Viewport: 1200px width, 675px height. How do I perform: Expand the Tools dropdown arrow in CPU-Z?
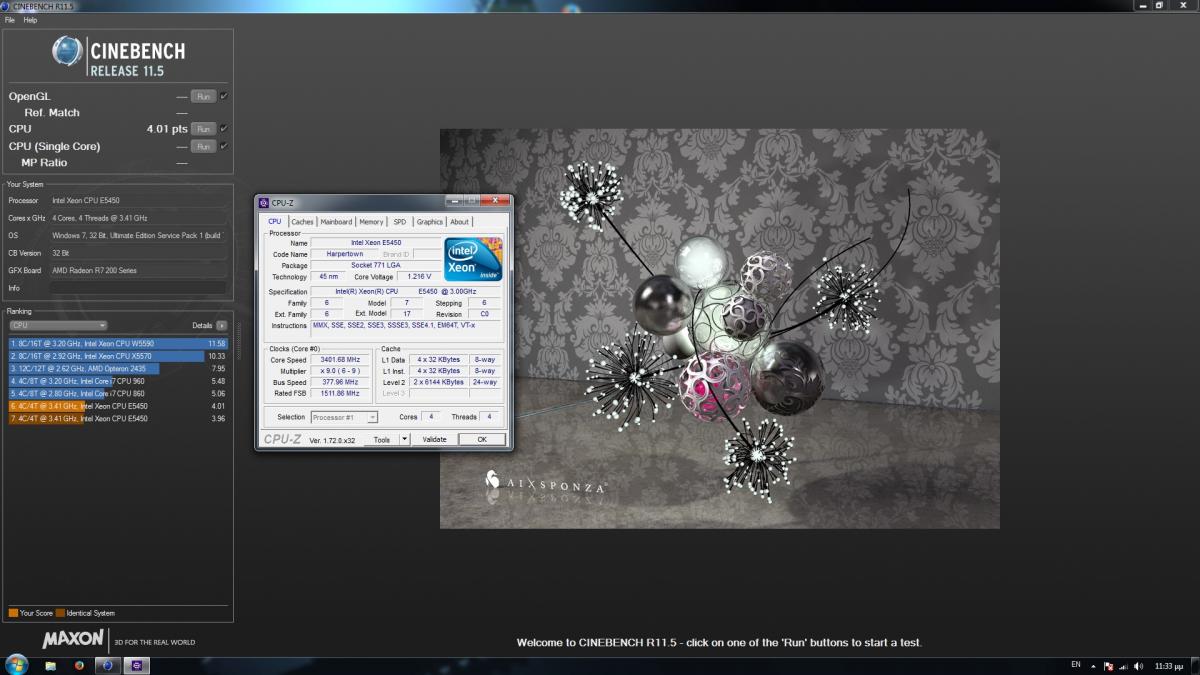tap(404, 439)
